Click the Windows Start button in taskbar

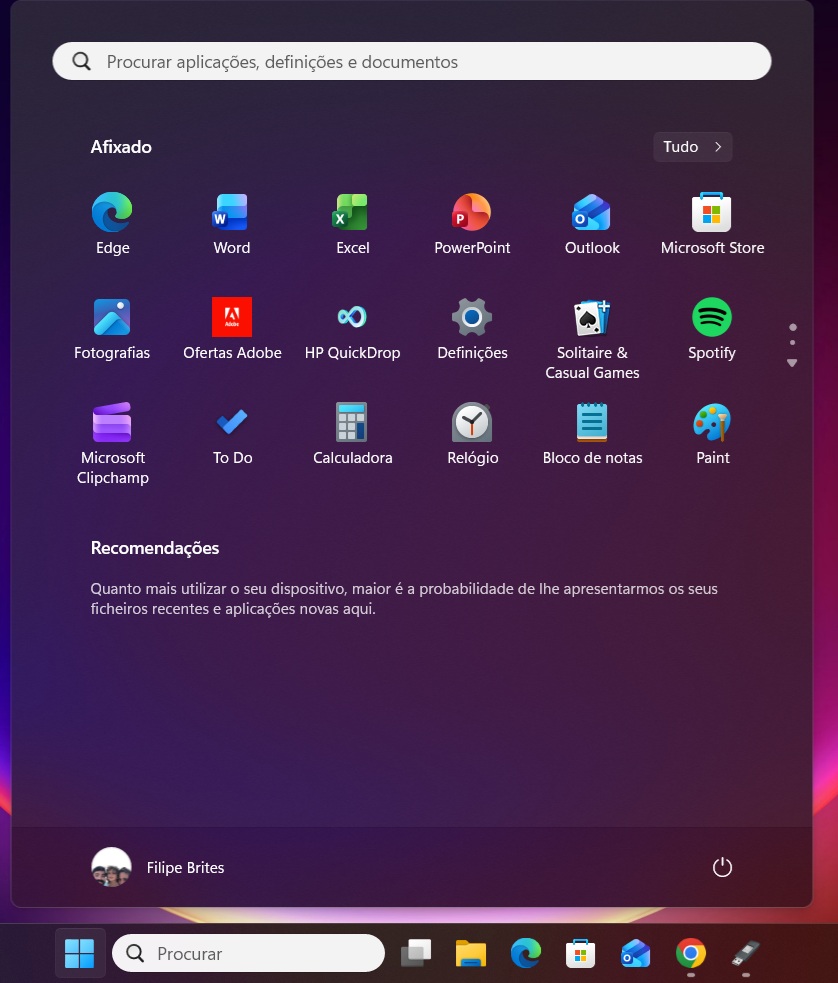[x=79, y=954]
